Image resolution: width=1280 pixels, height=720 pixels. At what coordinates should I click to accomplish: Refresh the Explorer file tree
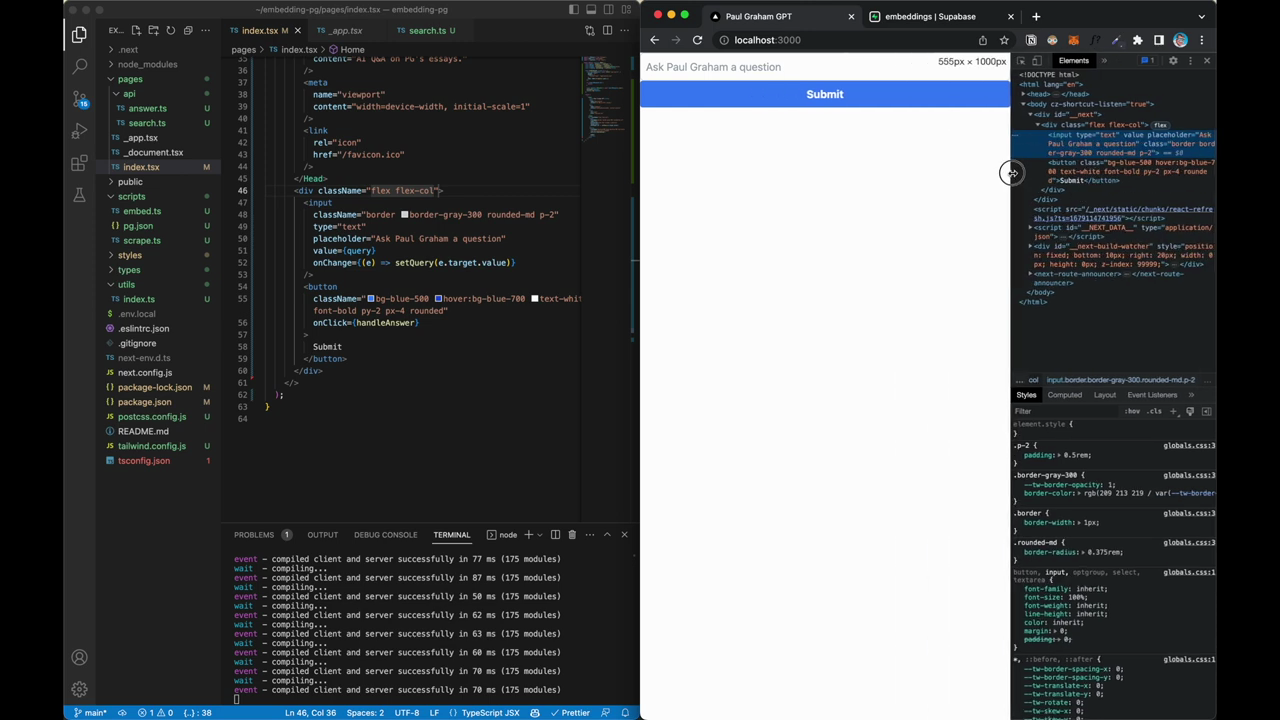(x=170, y=30)
